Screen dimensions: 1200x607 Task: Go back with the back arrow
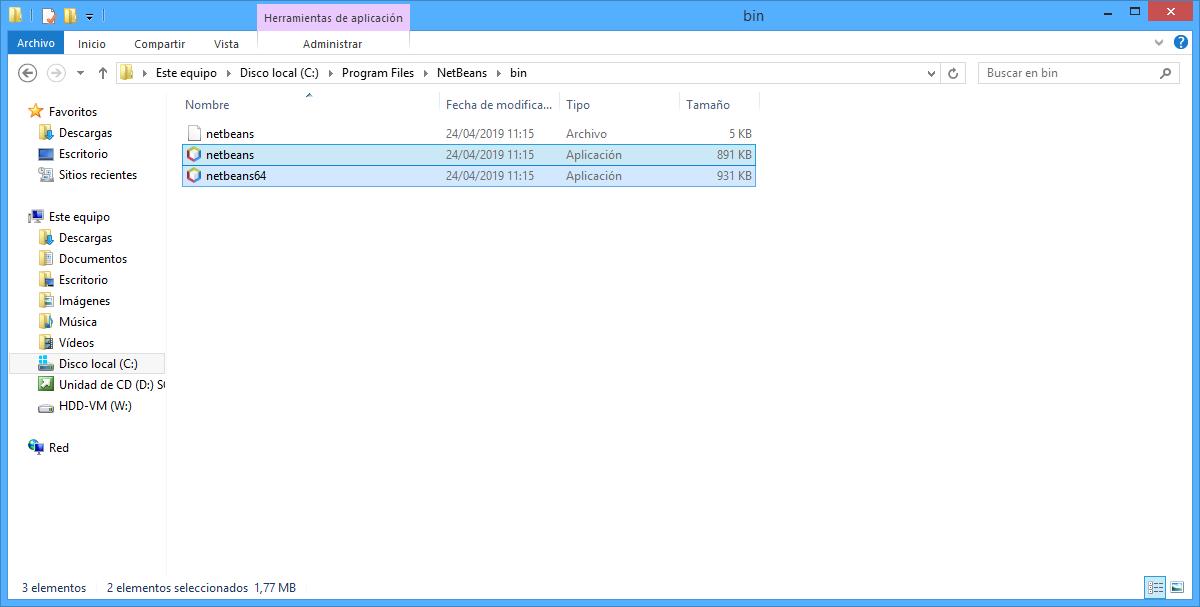click(x=28, y=73)
